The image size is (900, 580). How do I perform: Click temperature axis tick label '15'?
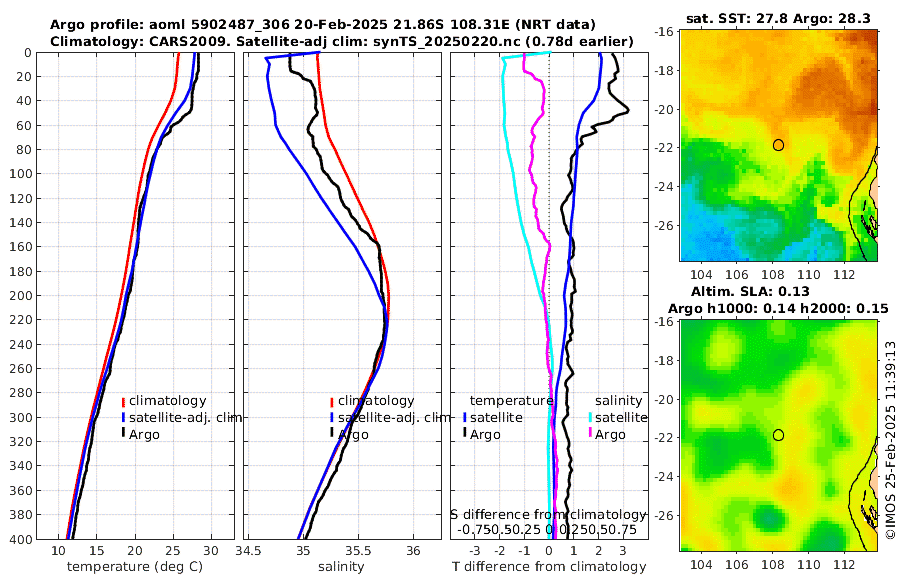pos(96,551)
